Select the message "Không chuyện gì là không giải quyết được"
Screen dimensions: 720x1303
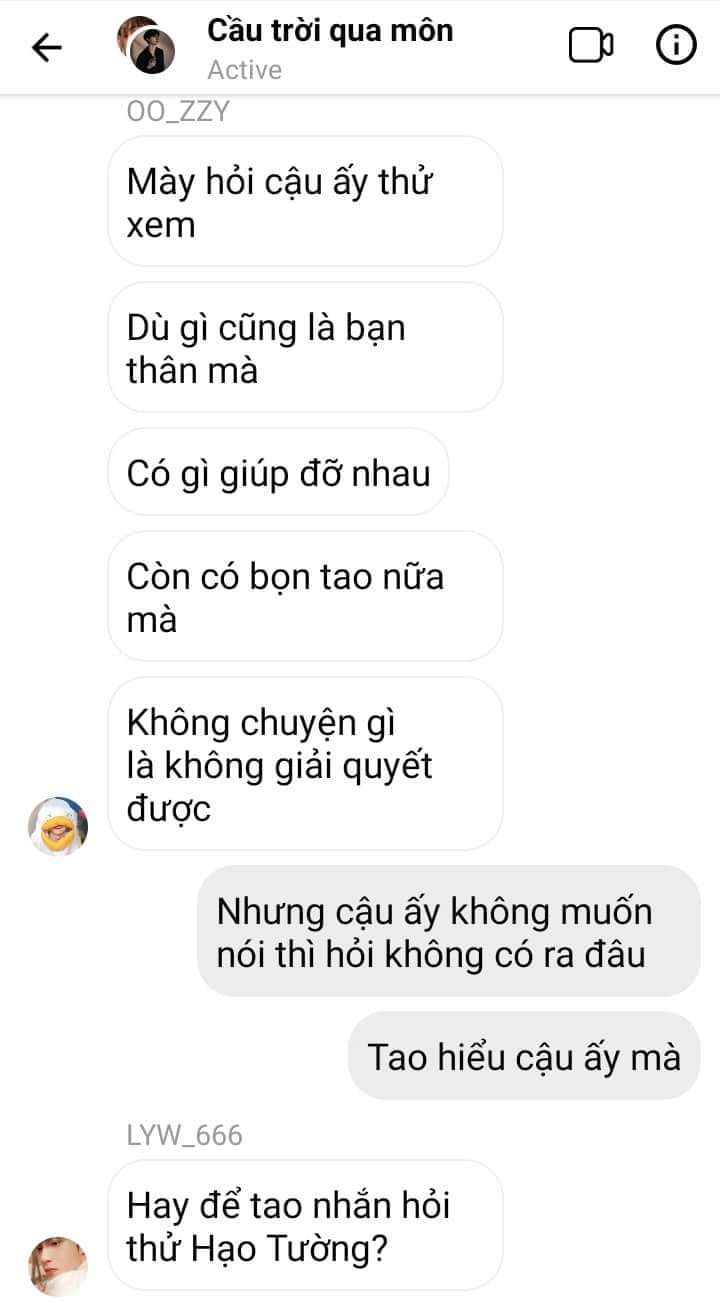(x=305, y=765)
